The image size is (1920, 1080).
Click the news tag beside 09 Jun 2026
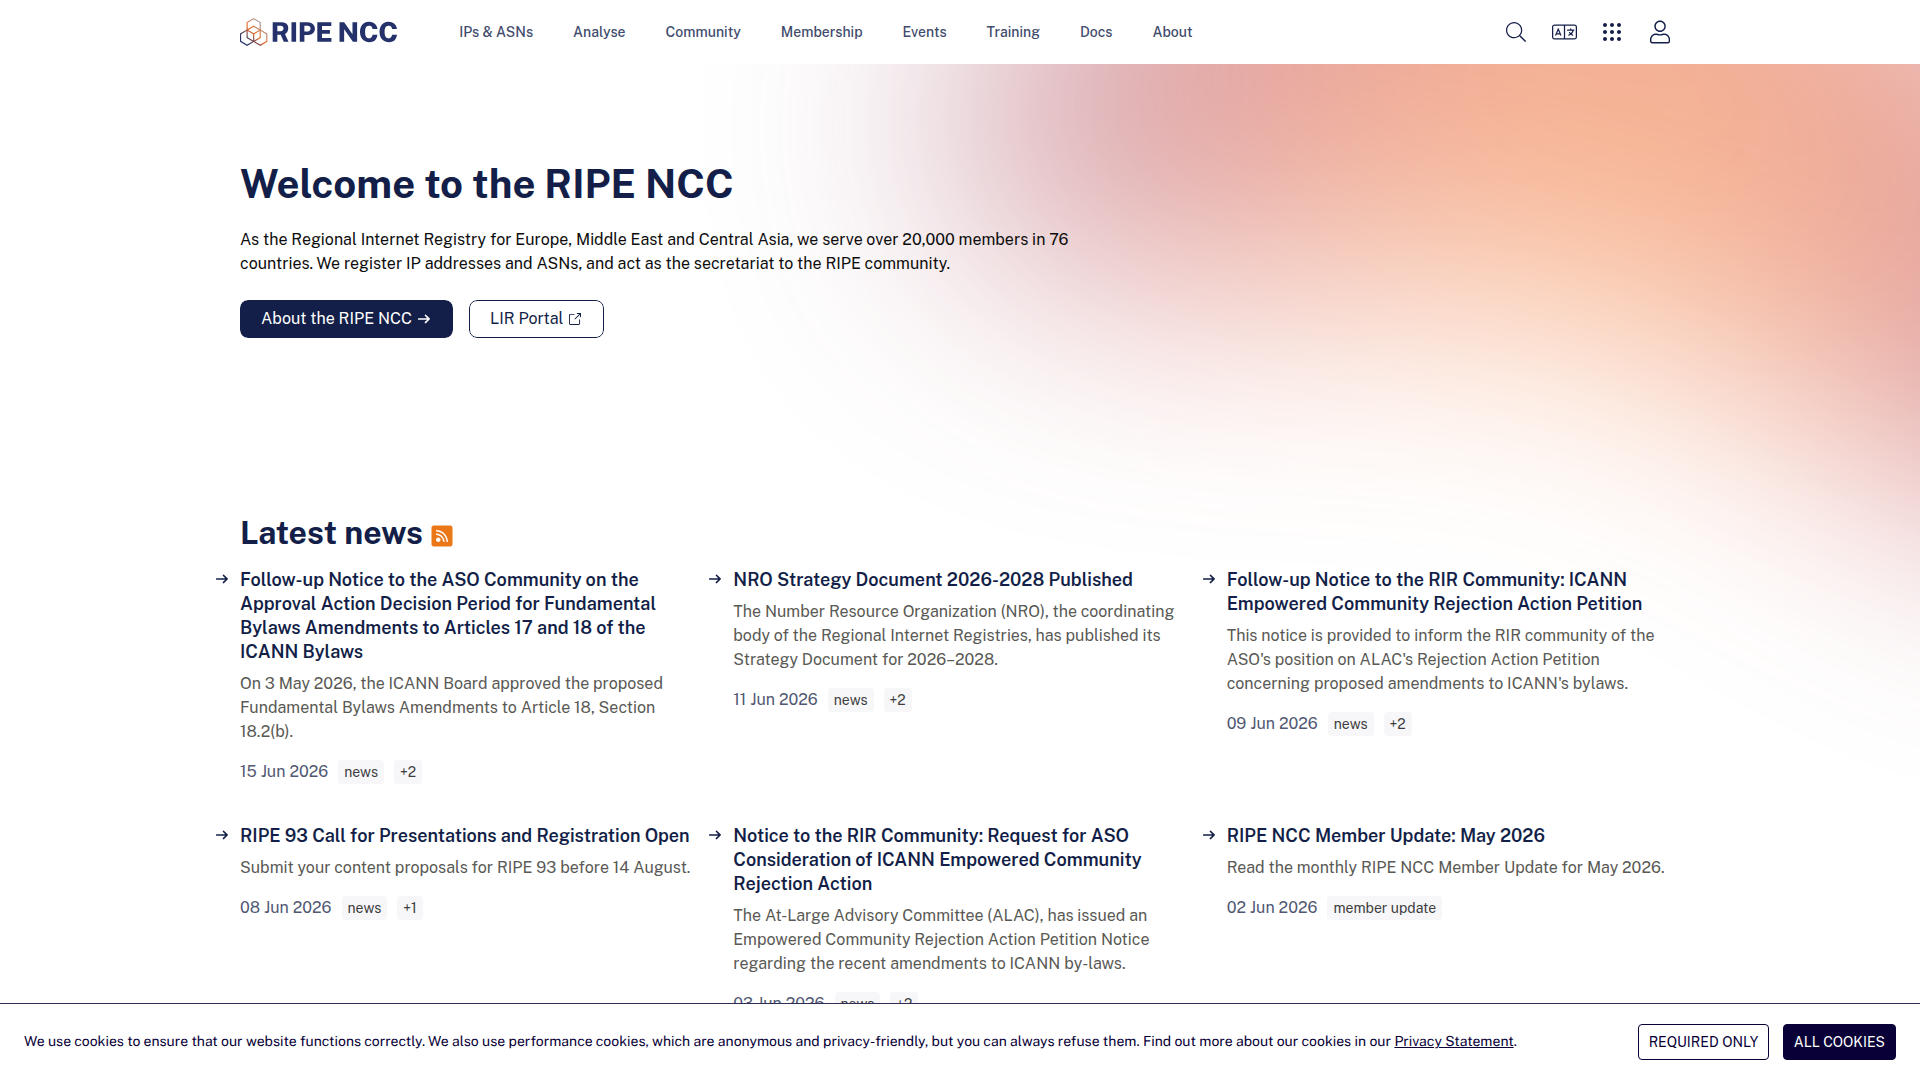(x=1350, y=724)
